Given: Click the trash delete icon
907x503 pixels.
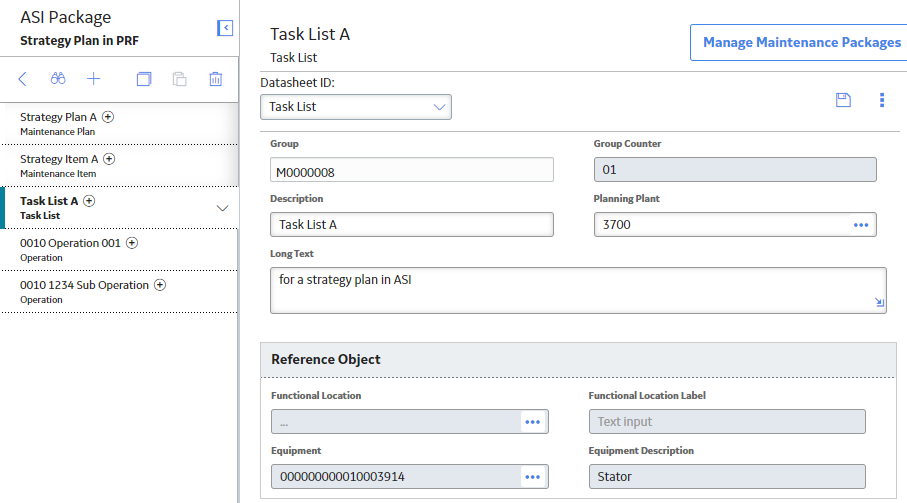Looking at the screenshot, I should (216, 79).
